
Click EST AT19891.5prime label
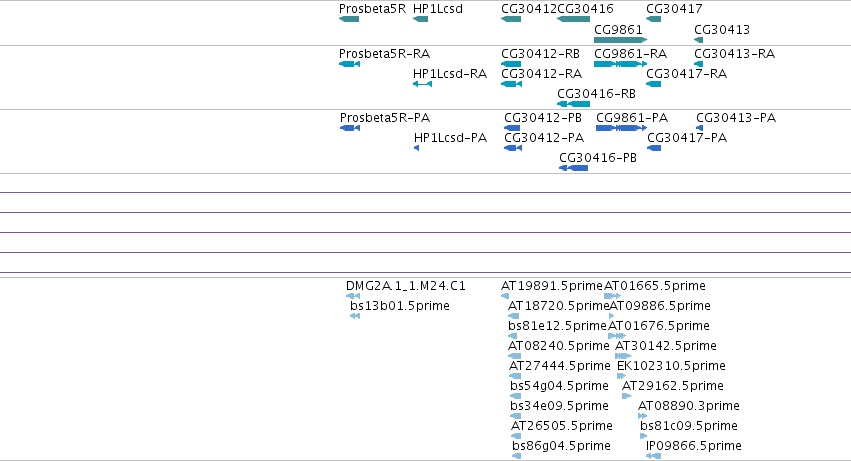tap(552, 286)
